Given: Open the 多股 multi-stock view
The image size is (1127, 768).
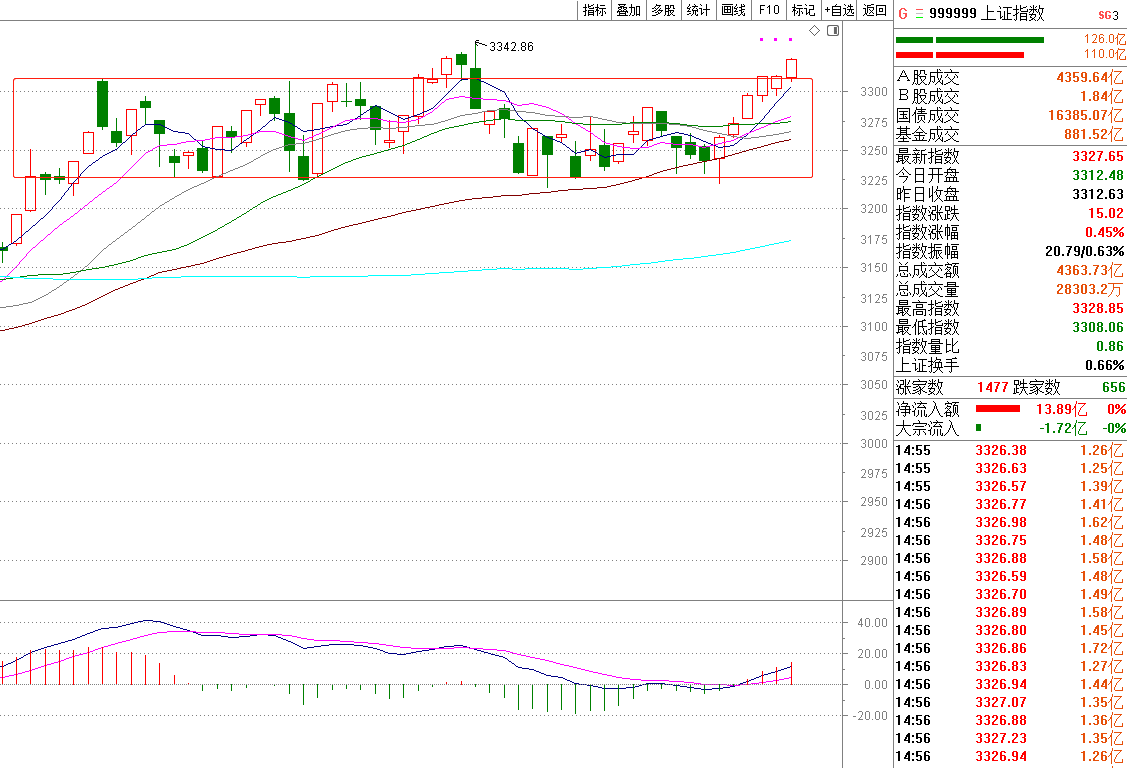Looking at the screenshot, I should coord(663,10).
